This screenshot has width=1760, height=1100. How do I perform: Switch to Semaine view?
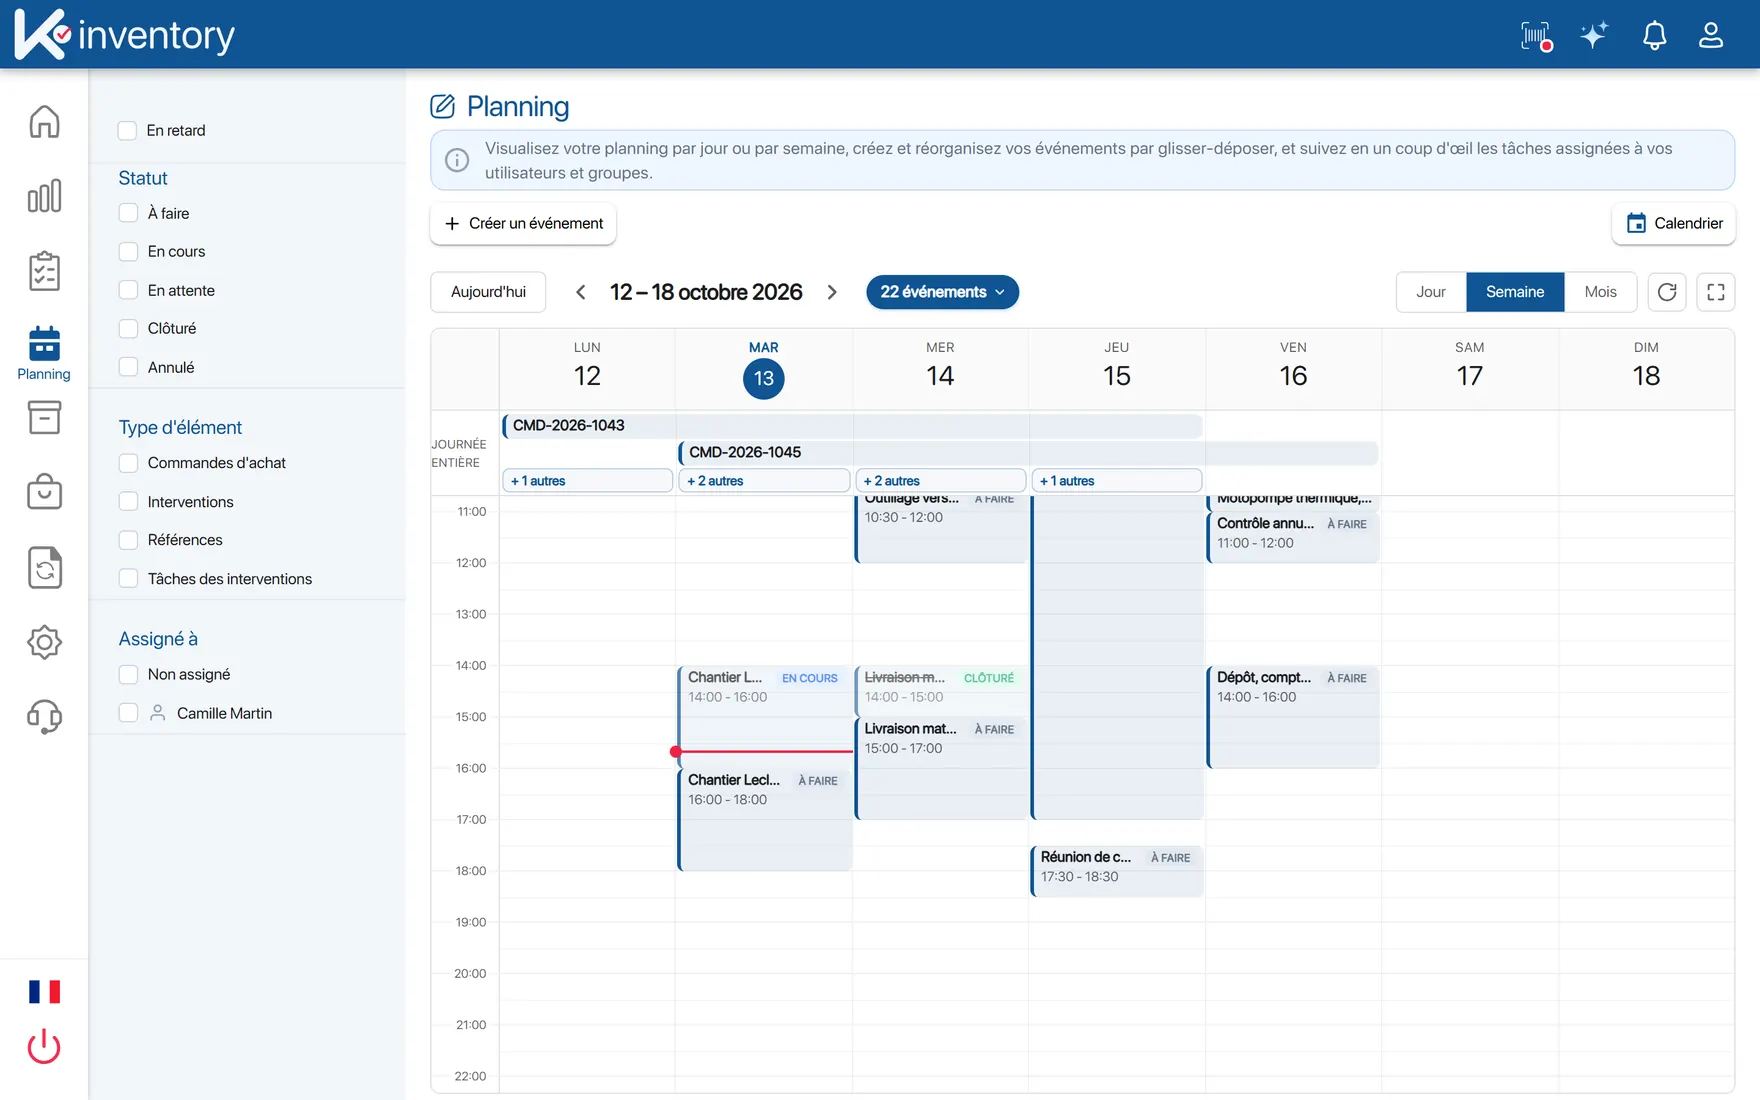point(1515,292)
